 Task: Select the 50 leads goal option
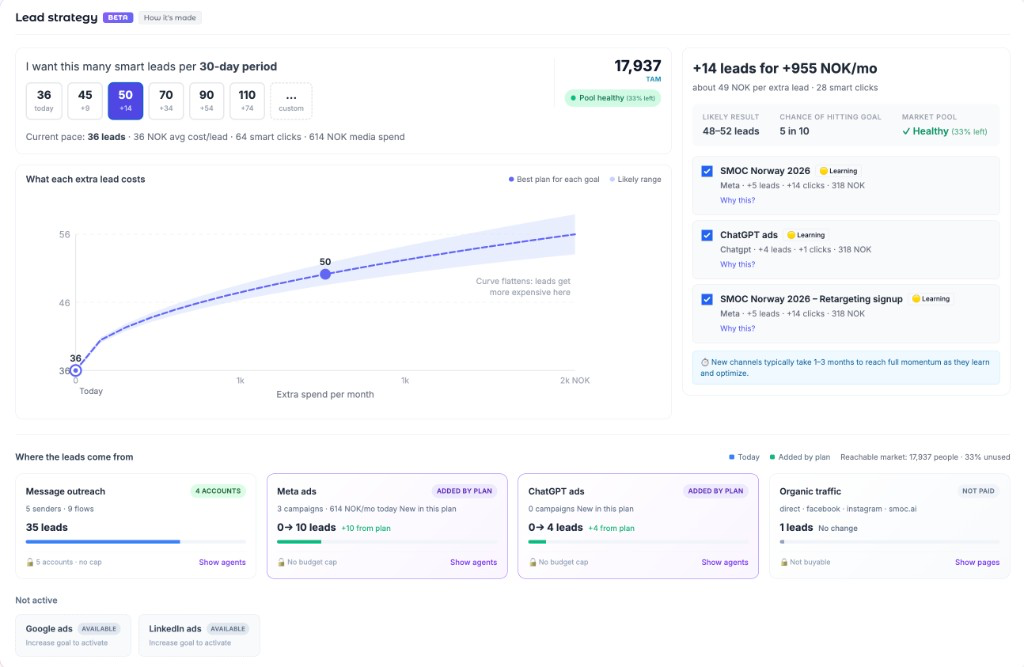125,101
